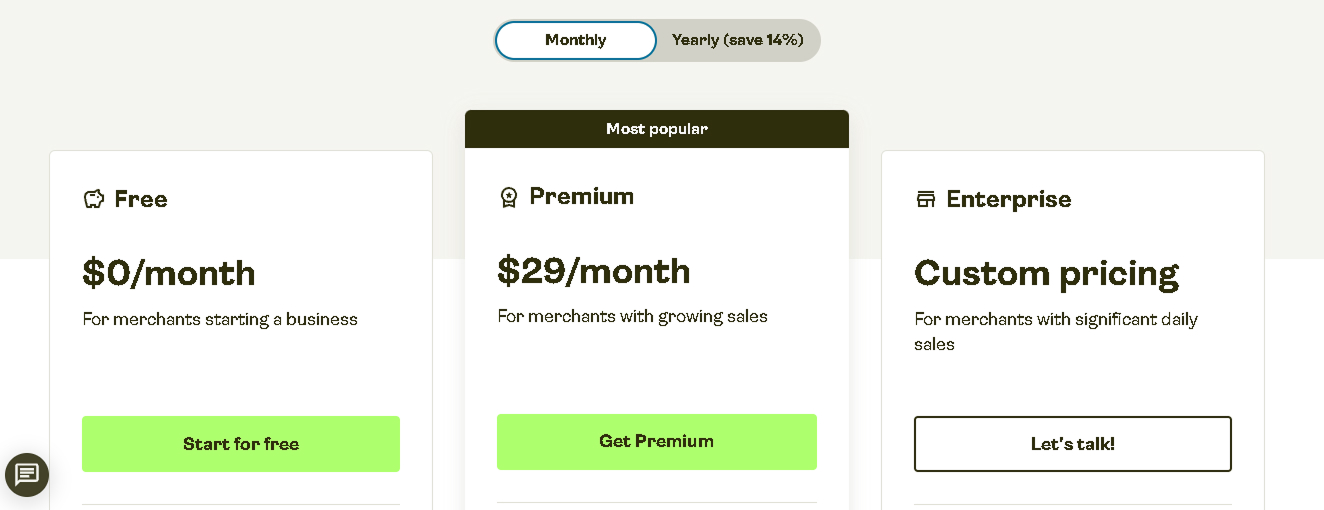The height and width of the screenshot is (510, 1324).
Task: Click 'For merchants with growing sales' description
Action: (x=633, y=317)
